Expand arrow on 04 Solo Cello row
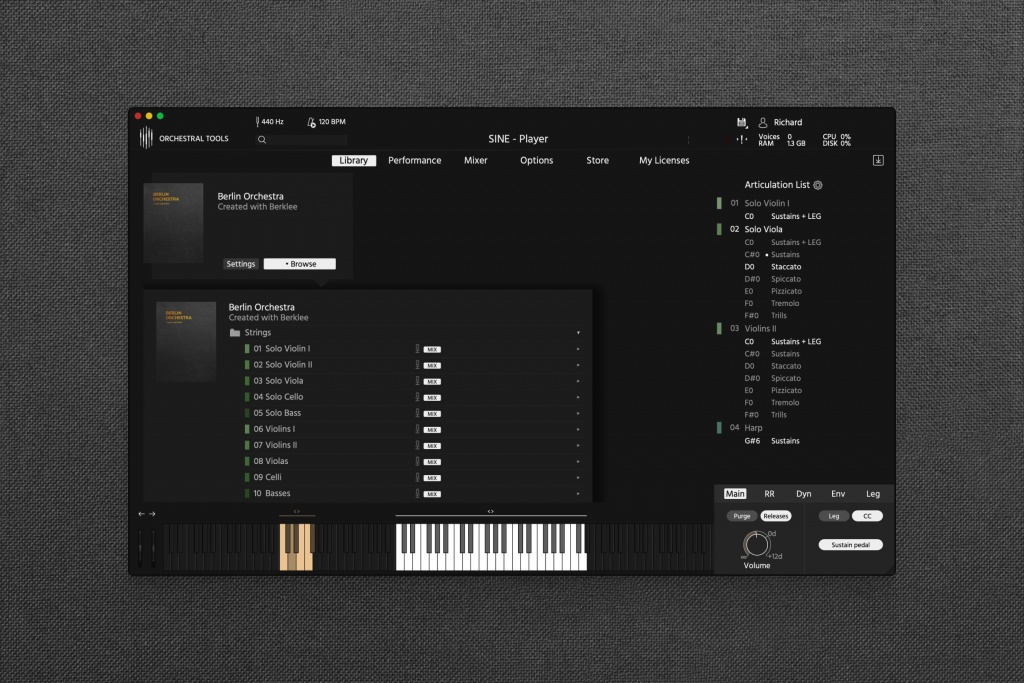 [x=578, y=397]
